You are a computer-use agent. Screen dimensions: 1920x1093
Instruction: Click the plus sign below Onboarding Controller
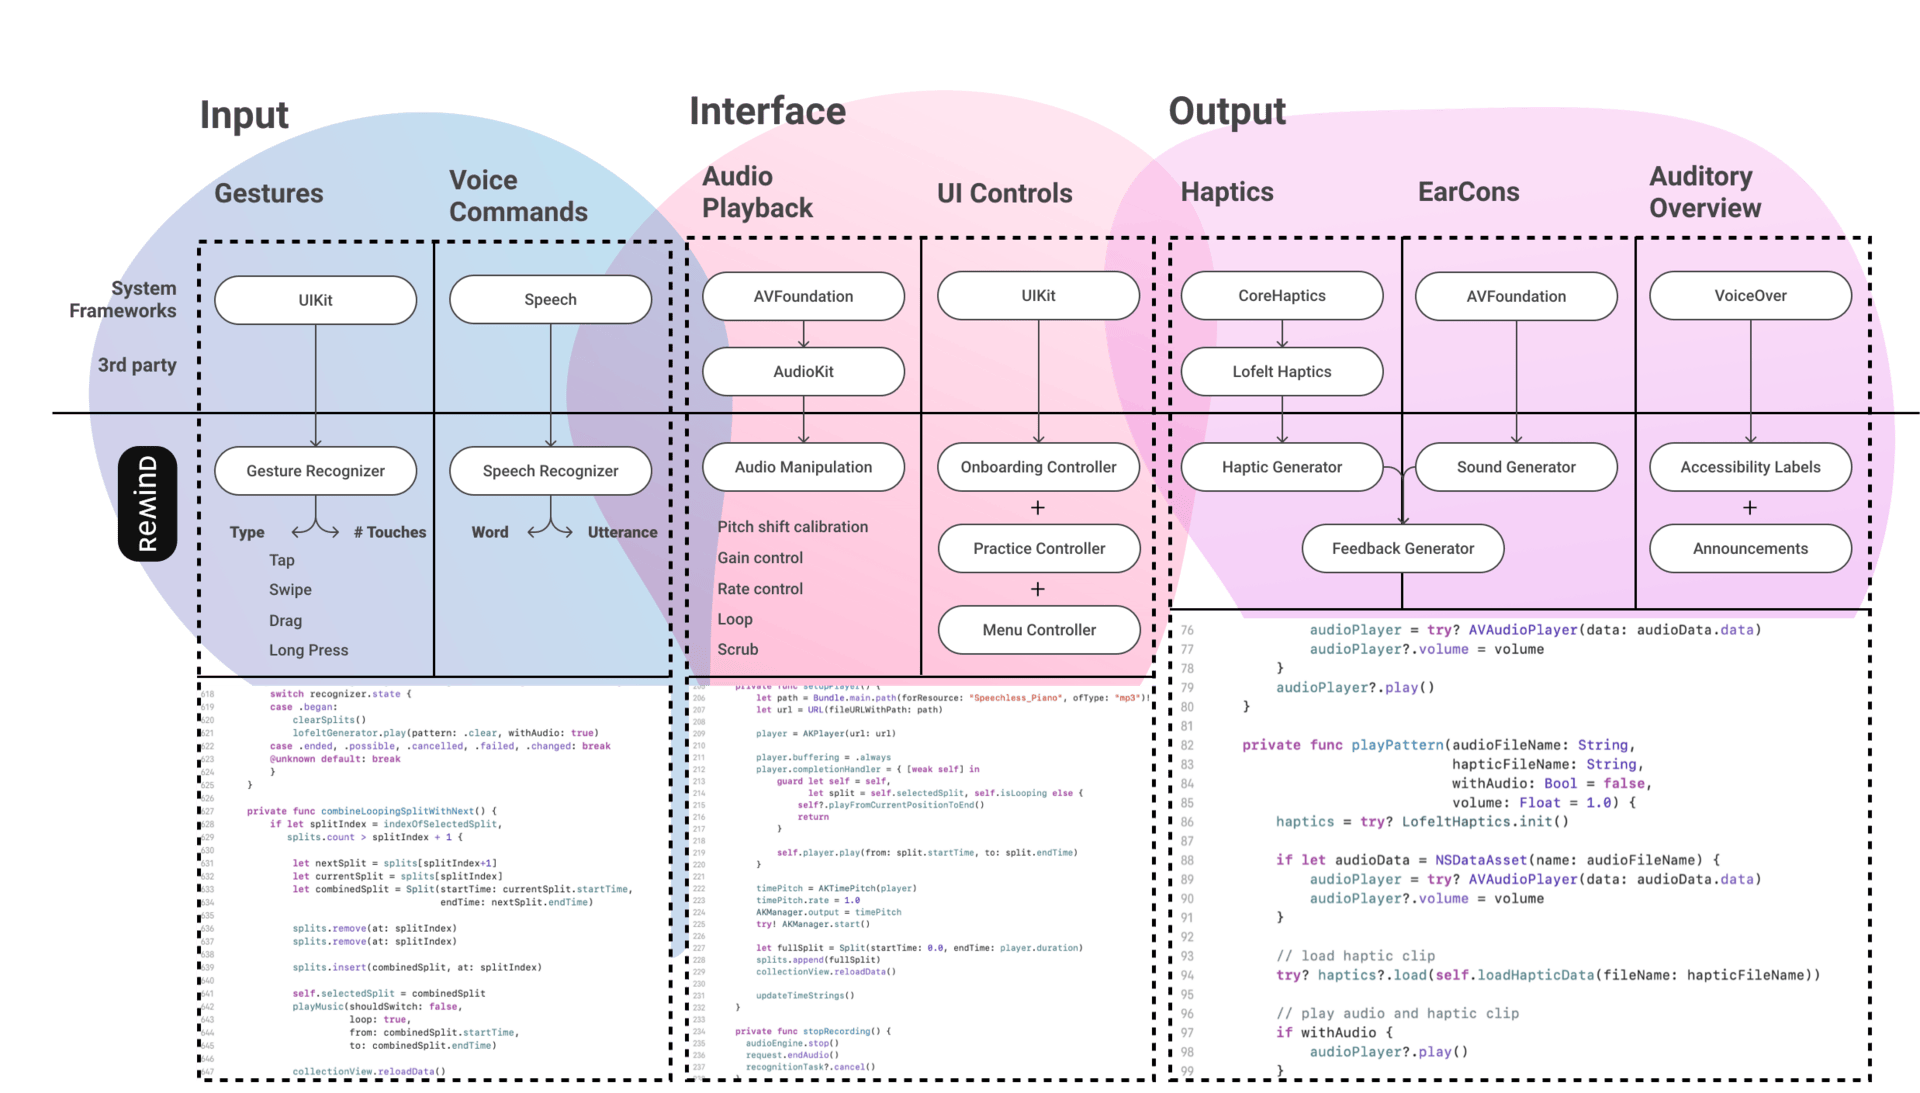coord(1038,508)
